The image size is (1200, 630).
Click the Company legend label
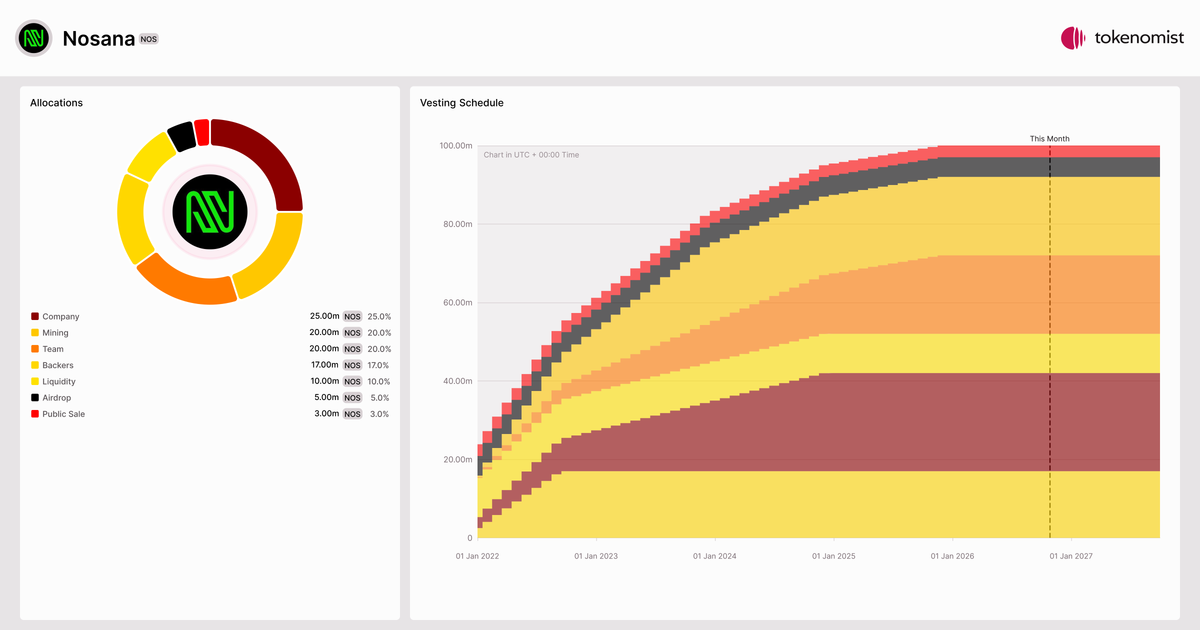[x=60, y=317]
